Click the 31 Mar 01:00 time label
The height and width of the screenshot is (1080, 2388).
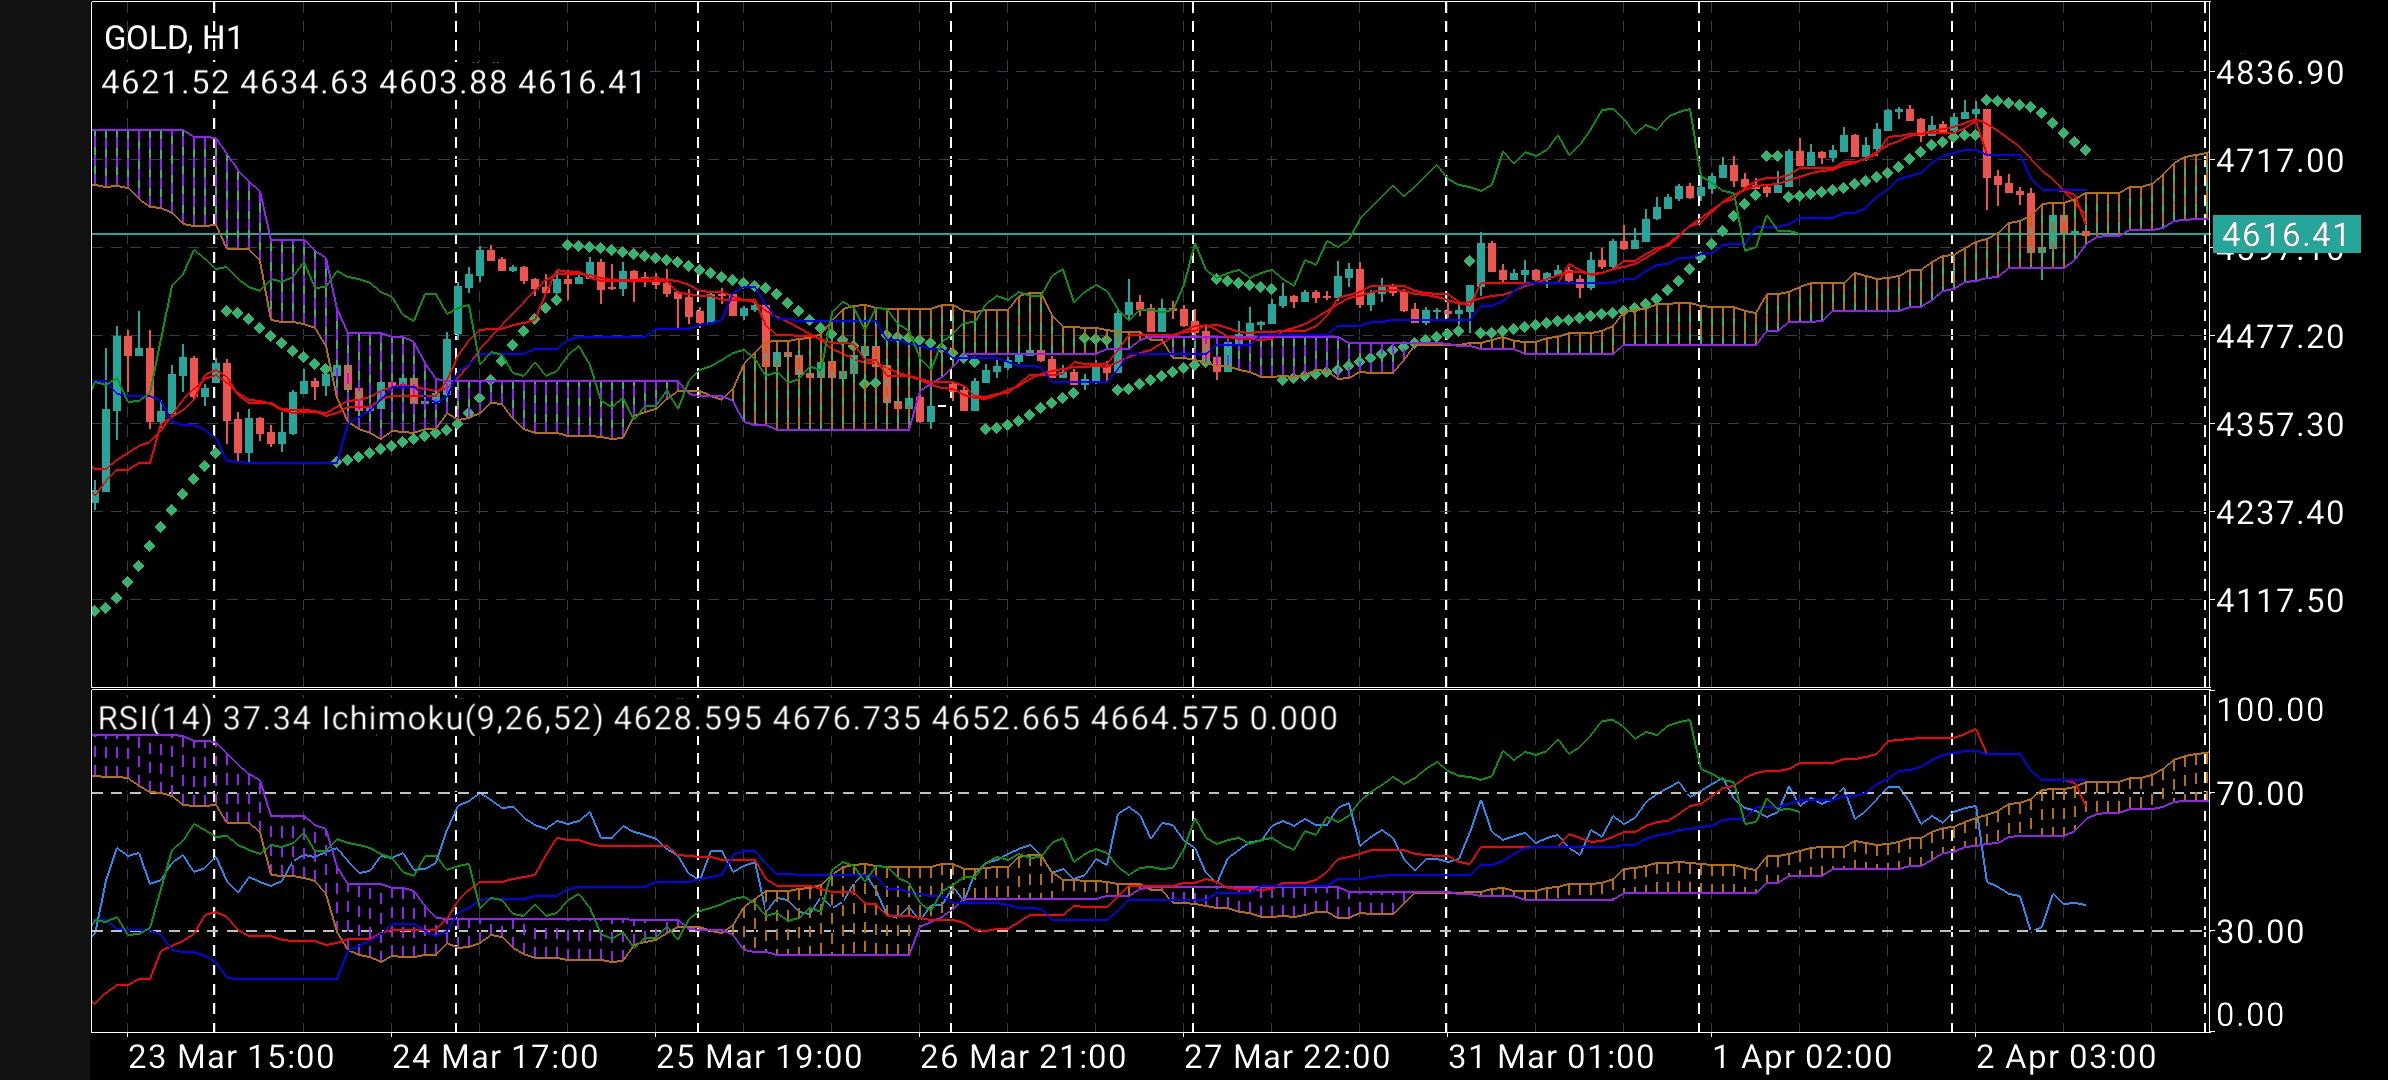(1552, 1057)
